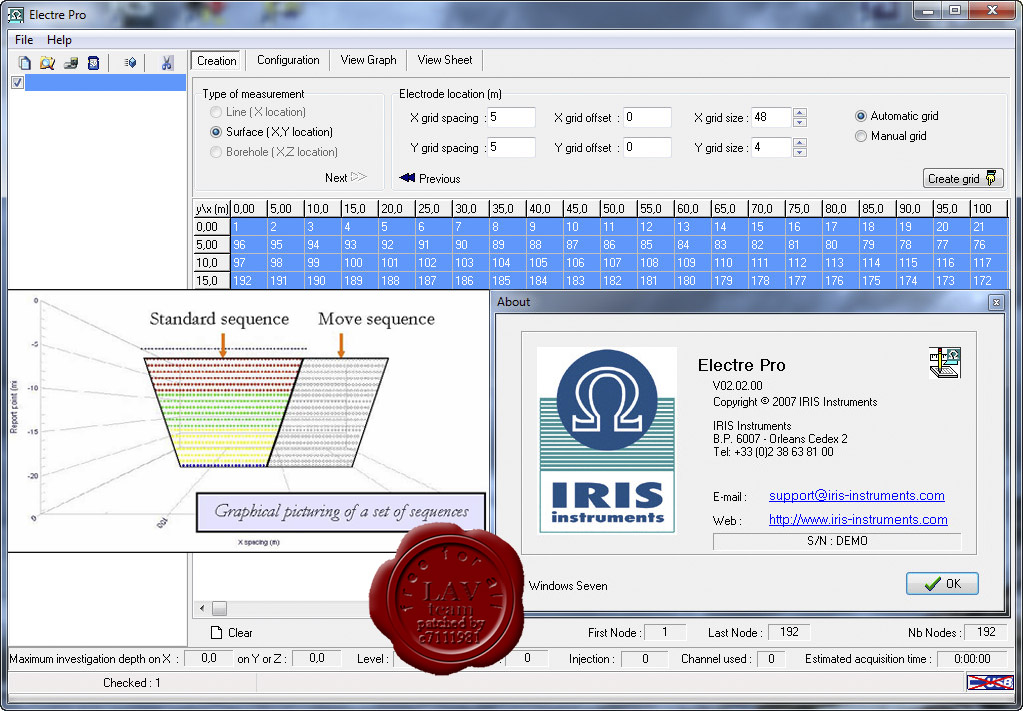Click the crossed-out USB status icon
1023x711 pixels.
[x=990, y=682]
